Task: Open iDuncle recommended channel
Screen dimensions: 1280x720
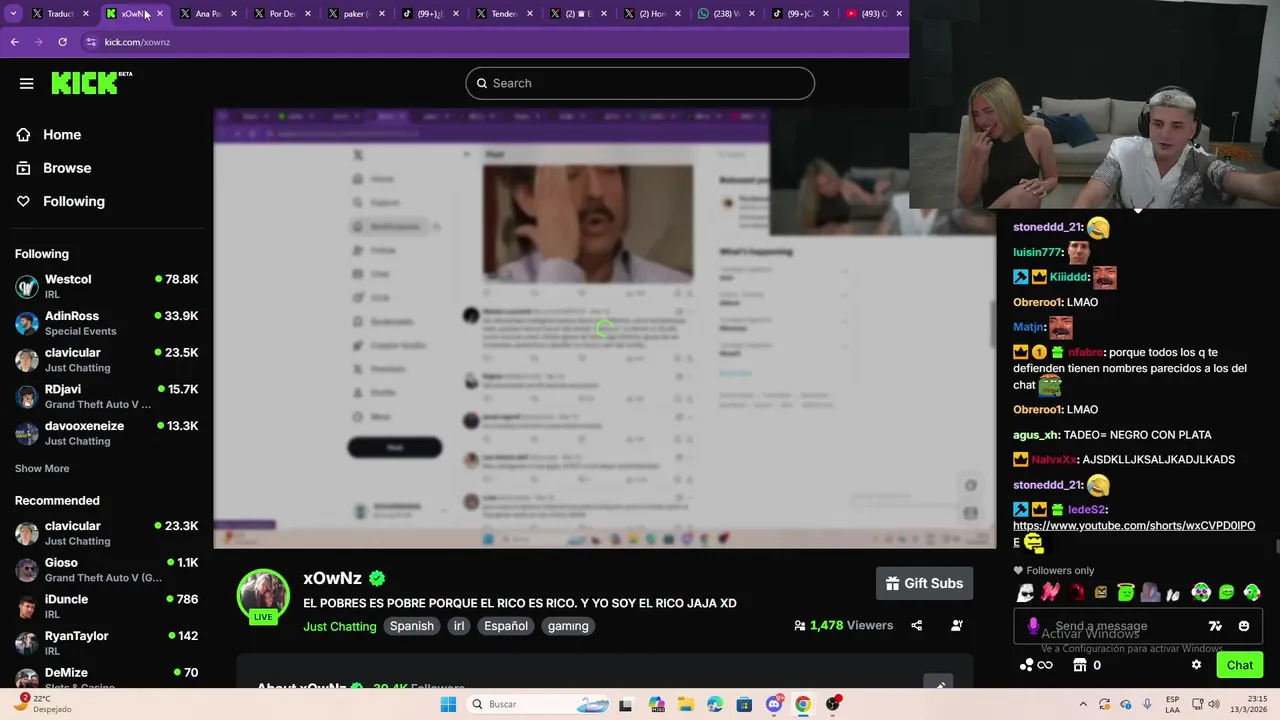Action: (106, 606)
